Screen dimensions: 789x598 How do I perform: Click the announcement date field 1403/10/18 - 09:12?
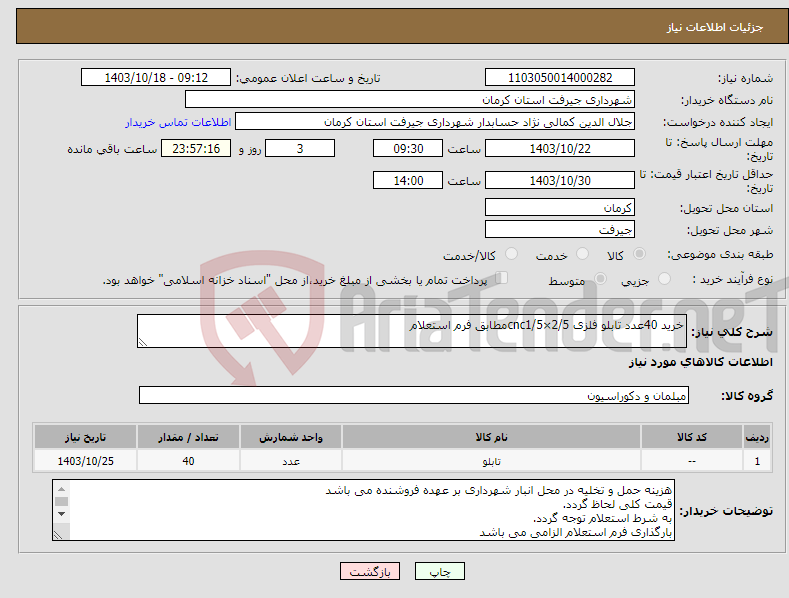click(156, 78)
